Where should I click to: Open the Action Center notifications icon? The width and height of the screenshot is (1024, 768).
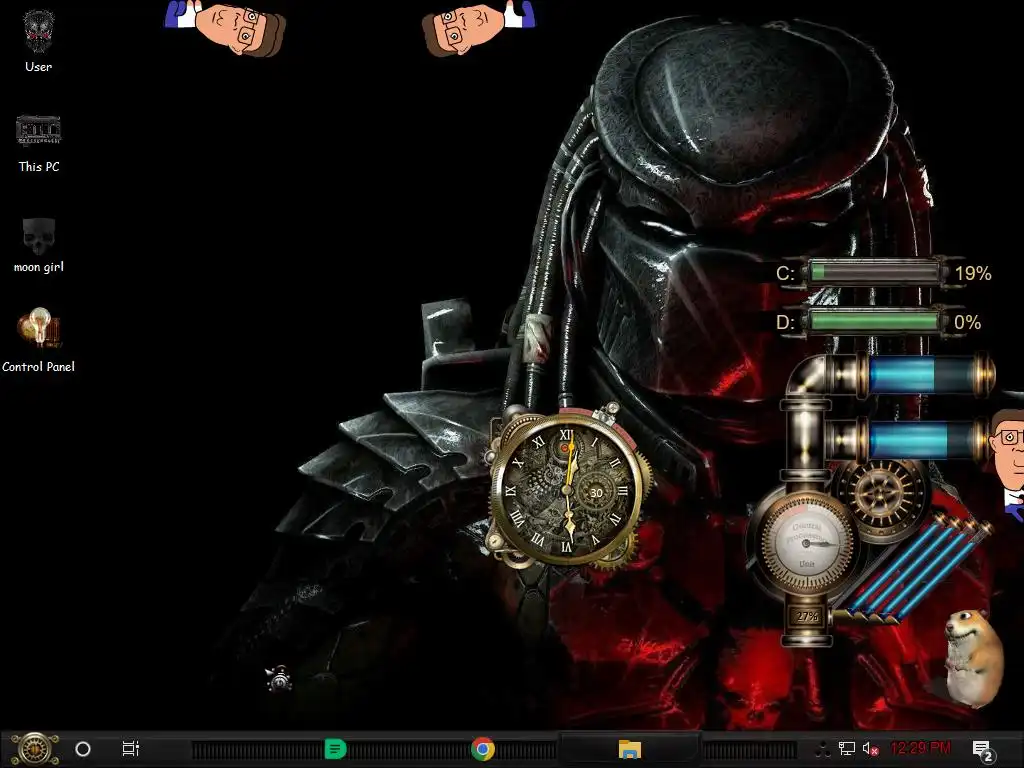tap(982, 750)
